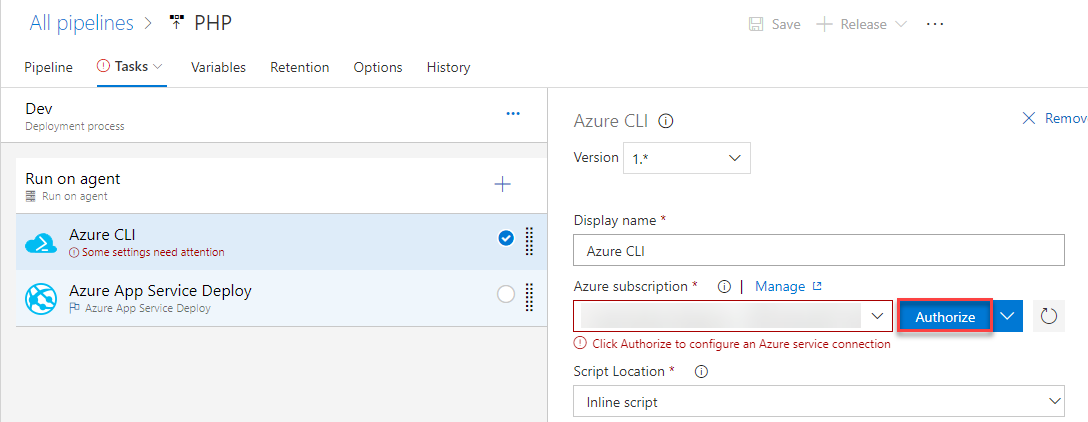The image size is (1088, 422).
Task: Click the Save disk icon
Action: (756, 24)
